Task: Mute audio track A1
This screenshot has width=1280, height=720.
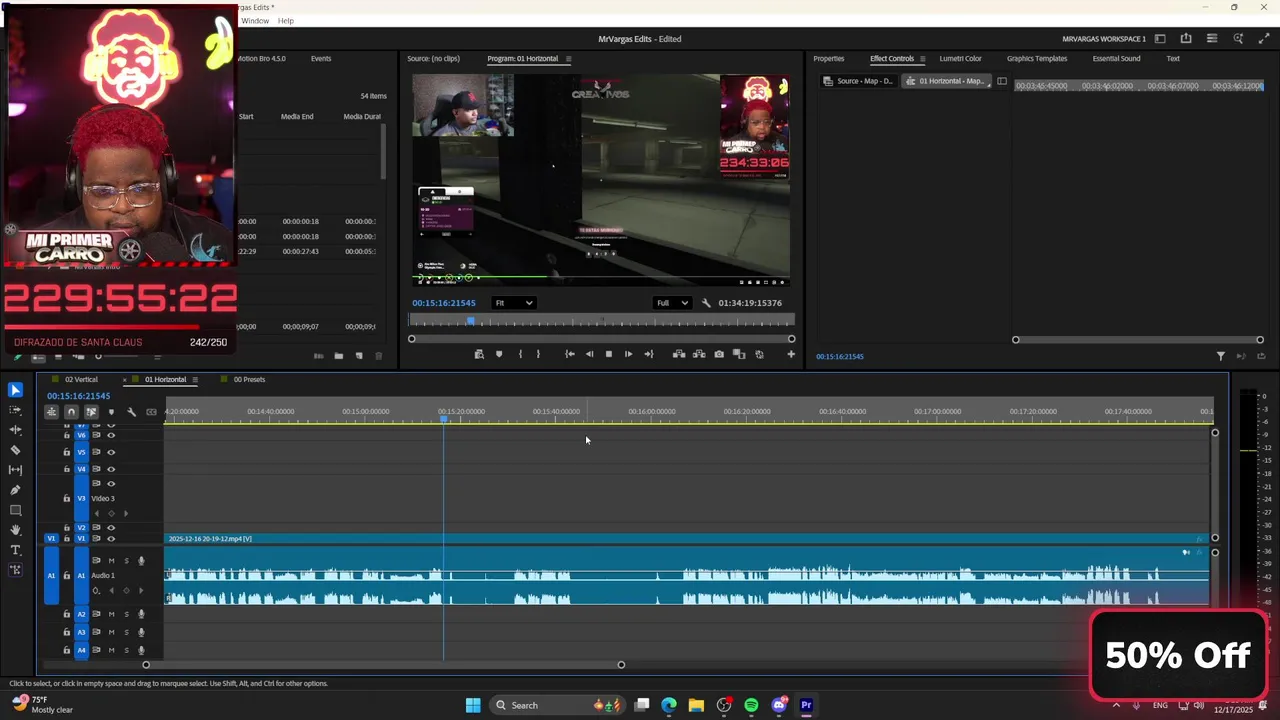Action: click(111, 561)
